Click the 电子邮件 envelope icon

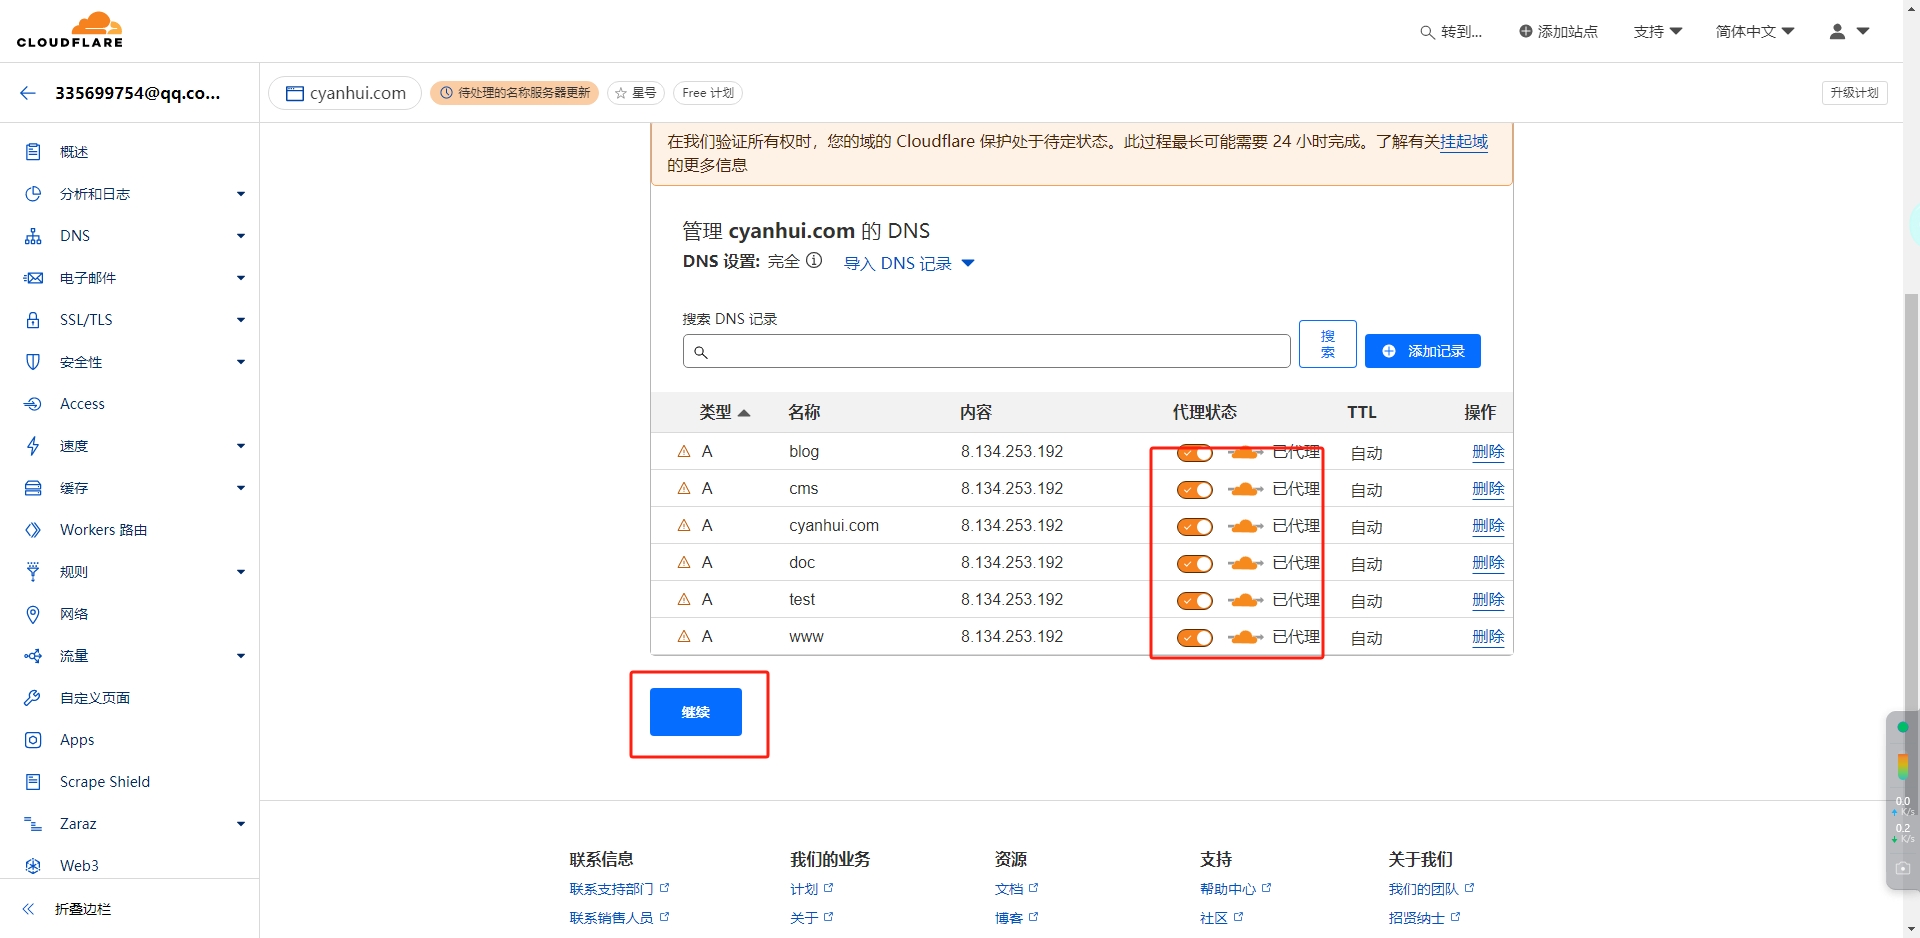click(33, 278)
